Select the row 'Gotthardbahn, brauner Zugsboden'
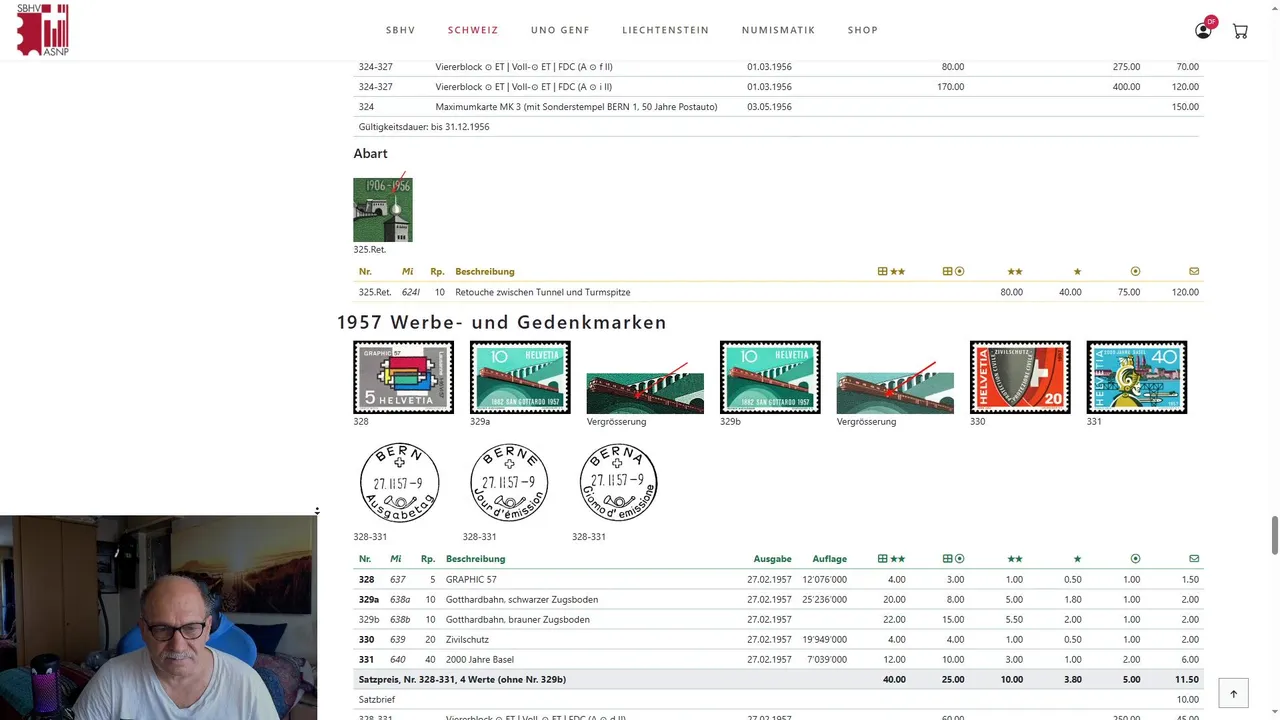 click(x=778, y=619)
